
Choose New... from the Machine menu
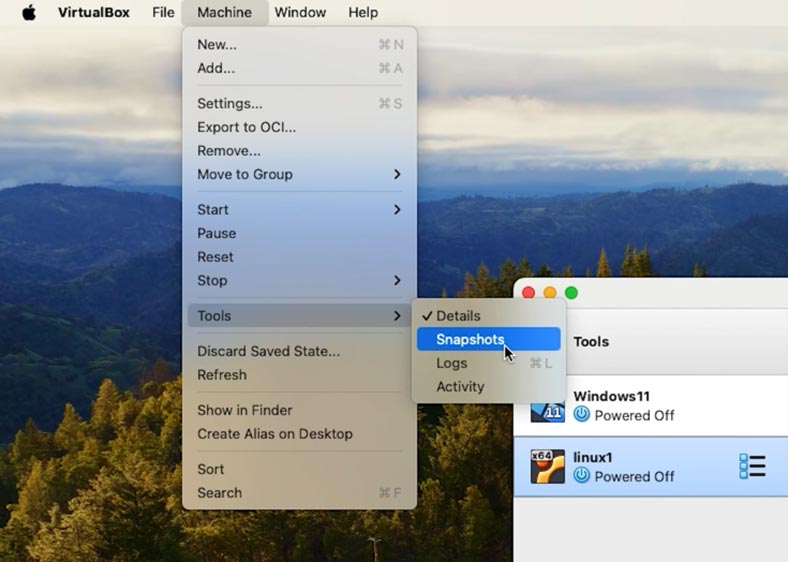pos(300,45)
